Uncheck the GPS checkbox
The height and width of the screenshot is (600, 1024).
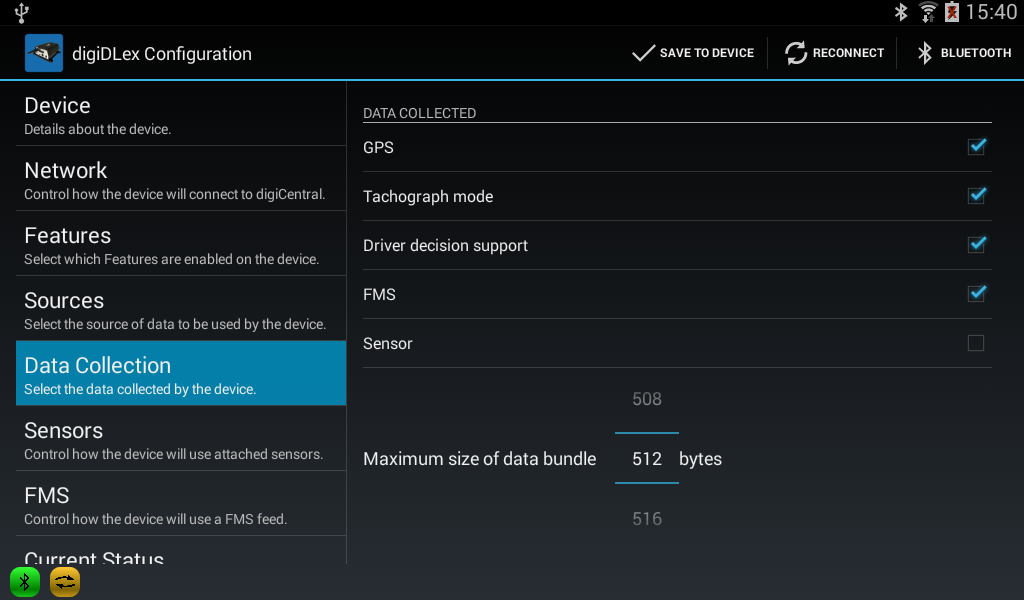click(x=976, y=147)
